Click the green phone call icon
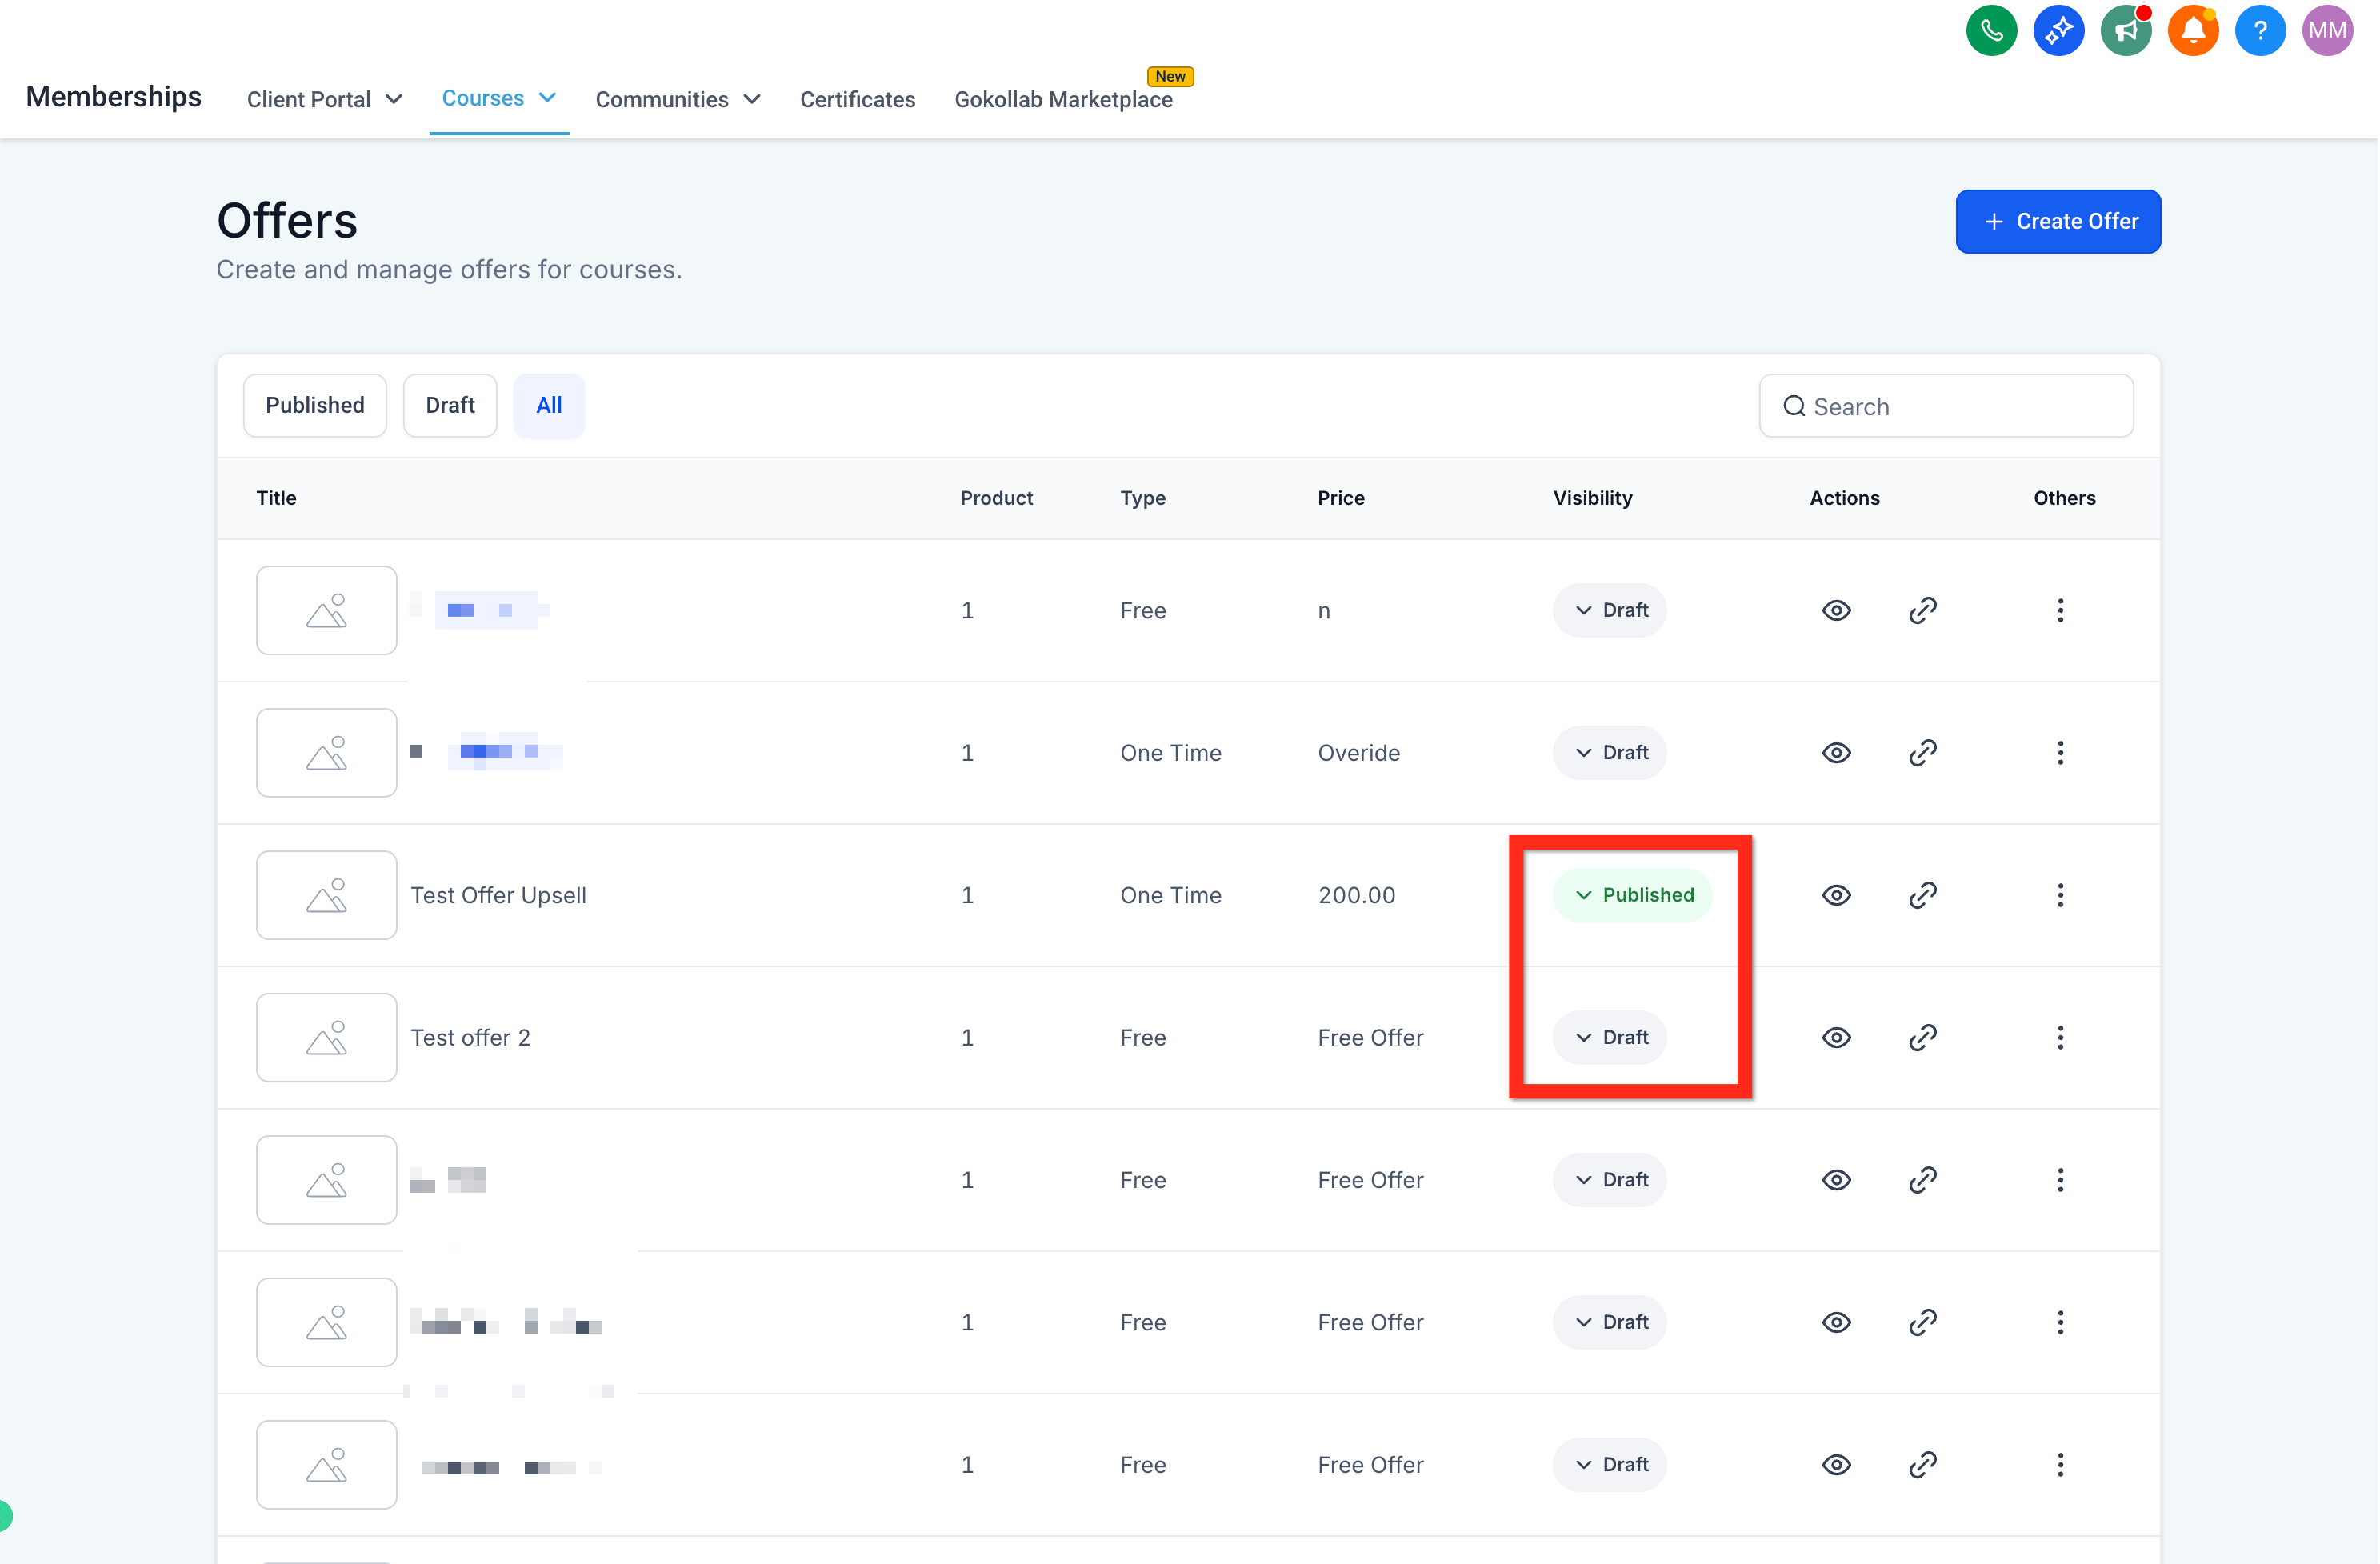This screenshot has width=2380, height=1564. coord(1991,31)
